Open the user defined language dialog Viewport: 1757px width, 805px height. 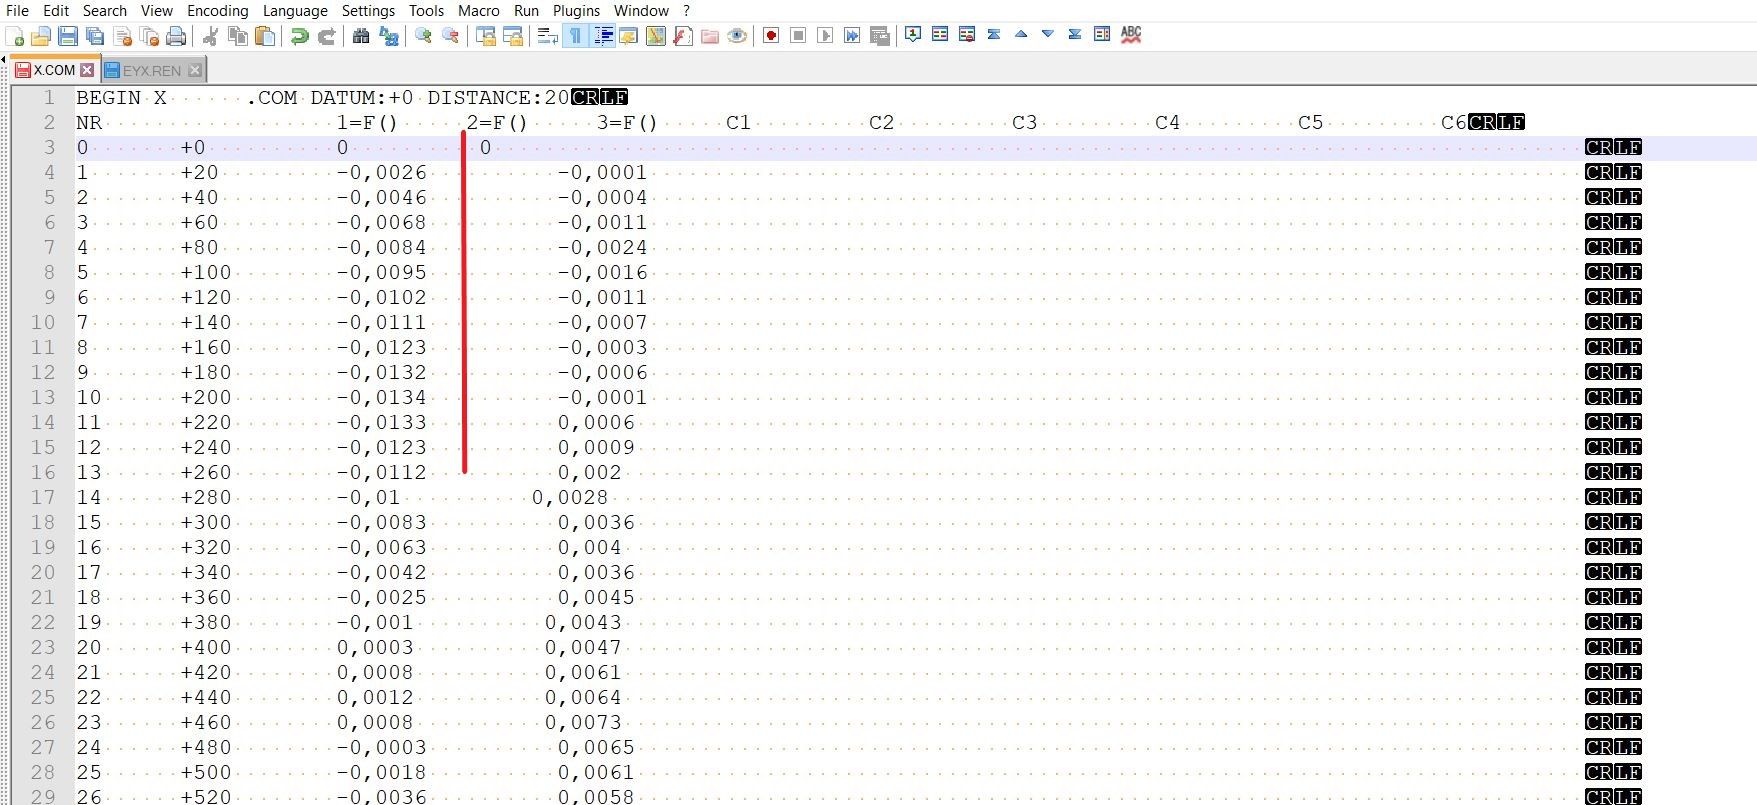(629, 37)
